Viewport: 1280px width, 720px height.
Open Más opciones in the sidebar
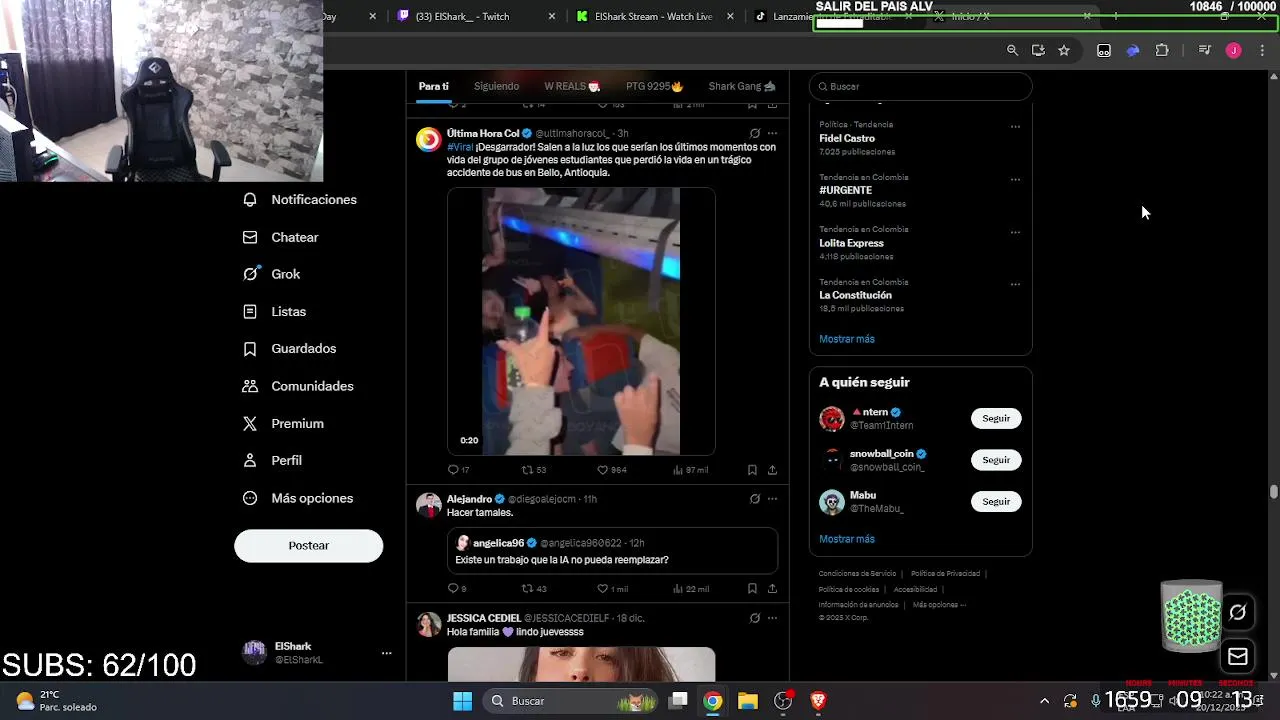299,498
